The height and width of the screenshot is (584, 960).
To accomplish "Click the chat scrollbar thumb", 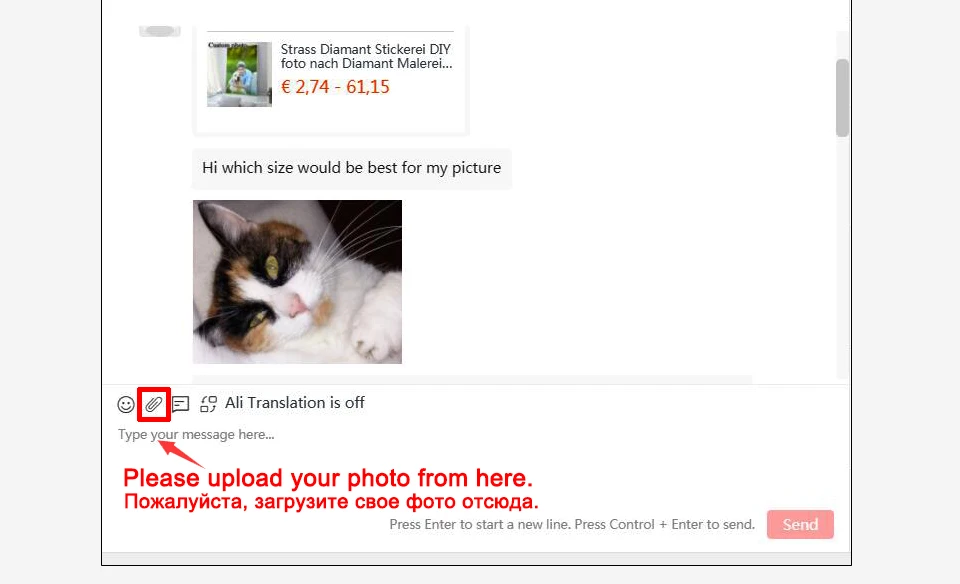I will (x=842, y=98).
